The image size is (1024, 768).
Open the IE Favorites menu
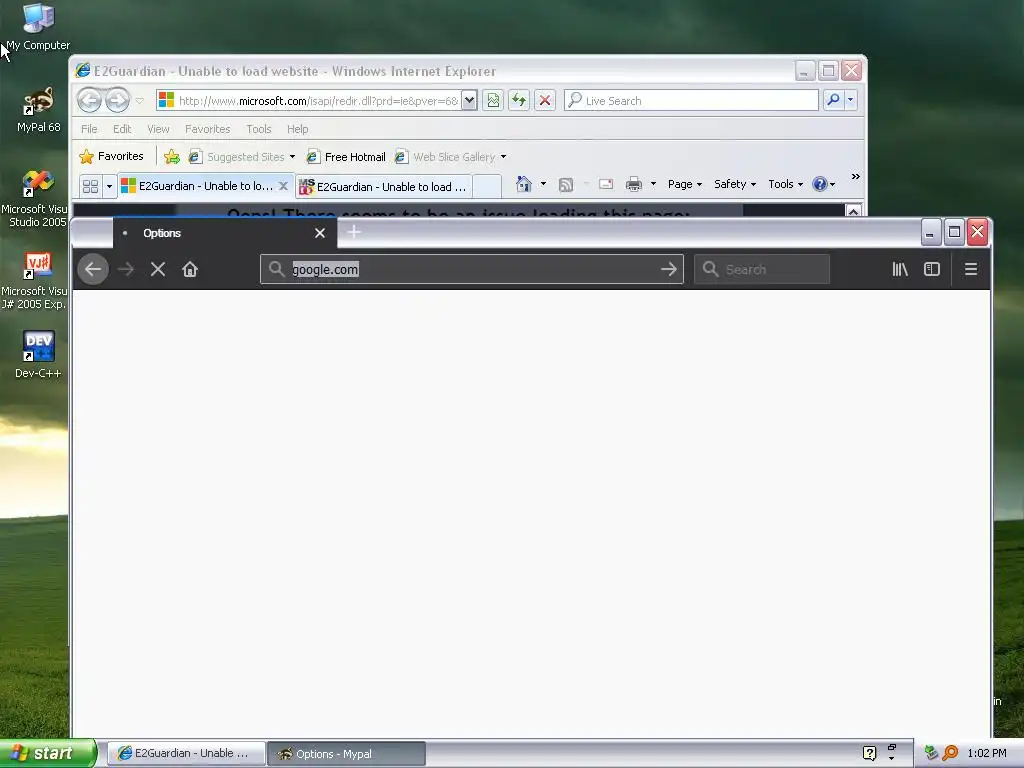tap(208, 129)
